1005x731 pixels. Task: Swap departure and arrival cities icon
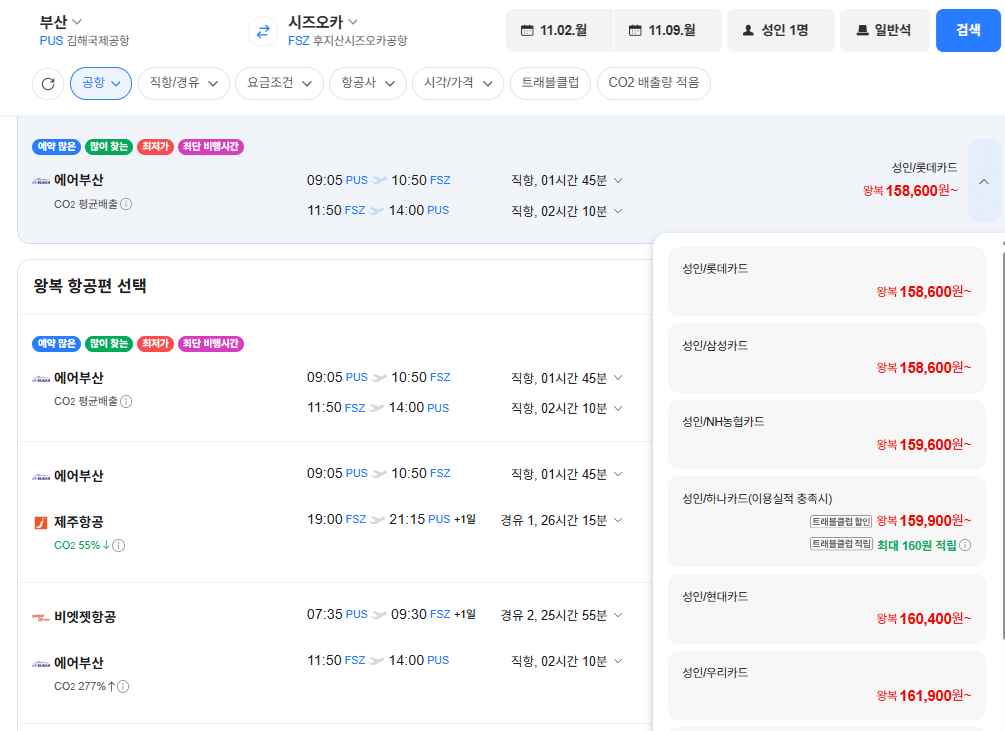tap(263, 31)
